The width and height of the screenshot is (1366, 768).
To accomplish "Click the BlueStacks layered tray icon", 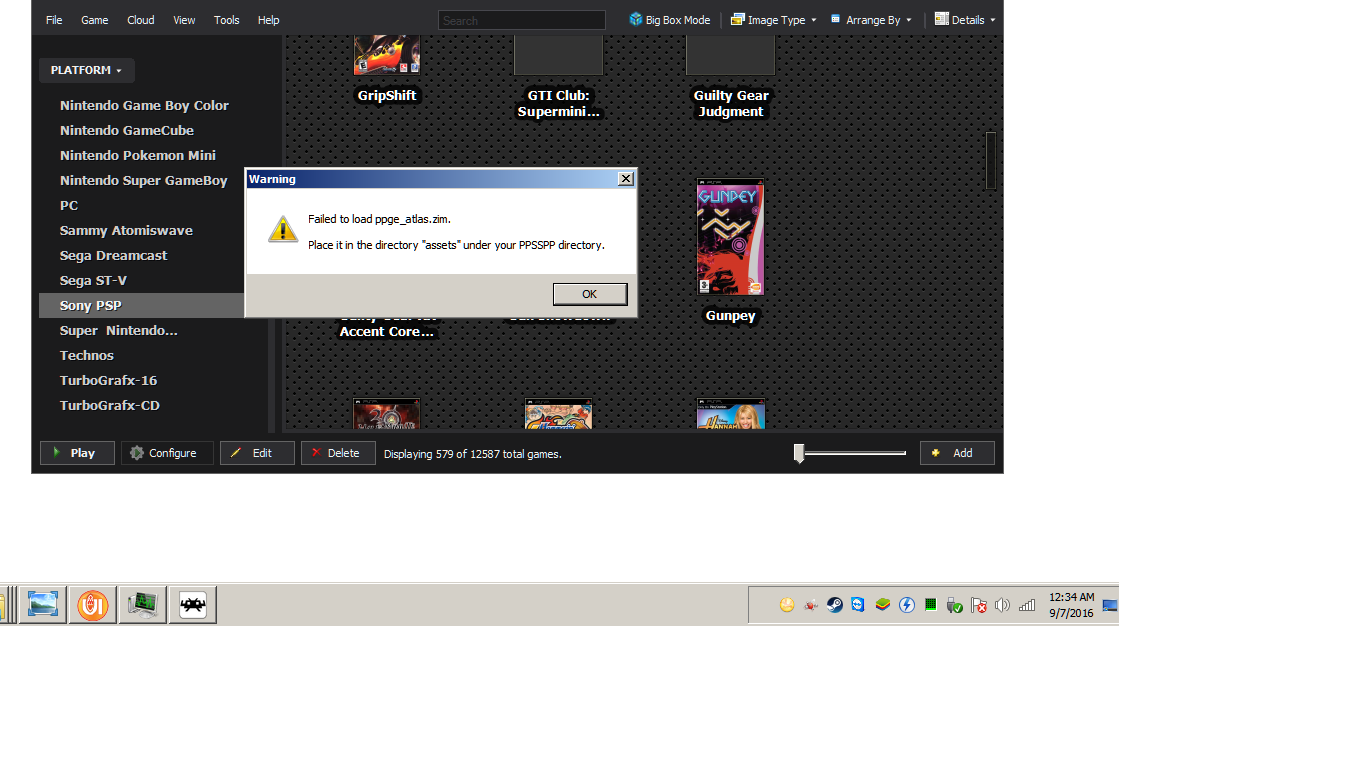I will tap(882, 605).
